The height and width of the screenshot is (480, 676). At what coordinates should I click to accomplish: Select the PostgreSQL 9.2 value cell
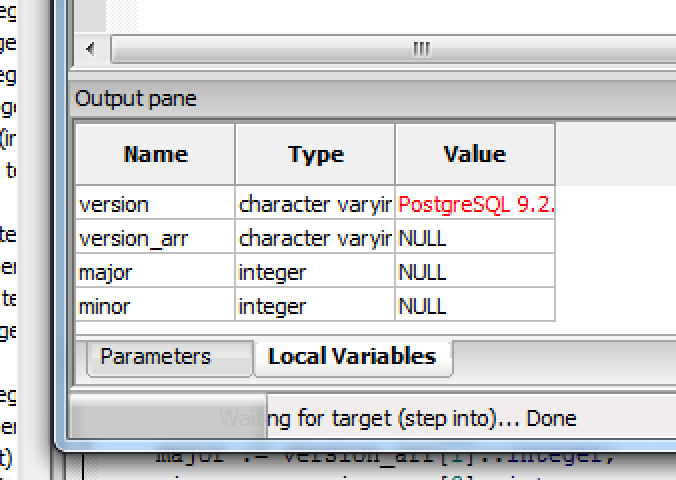[475, 205]
